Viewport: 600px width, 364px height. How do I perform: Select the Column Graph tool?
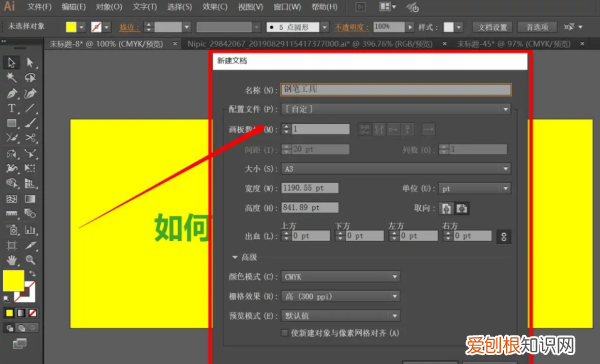point(30,230)
